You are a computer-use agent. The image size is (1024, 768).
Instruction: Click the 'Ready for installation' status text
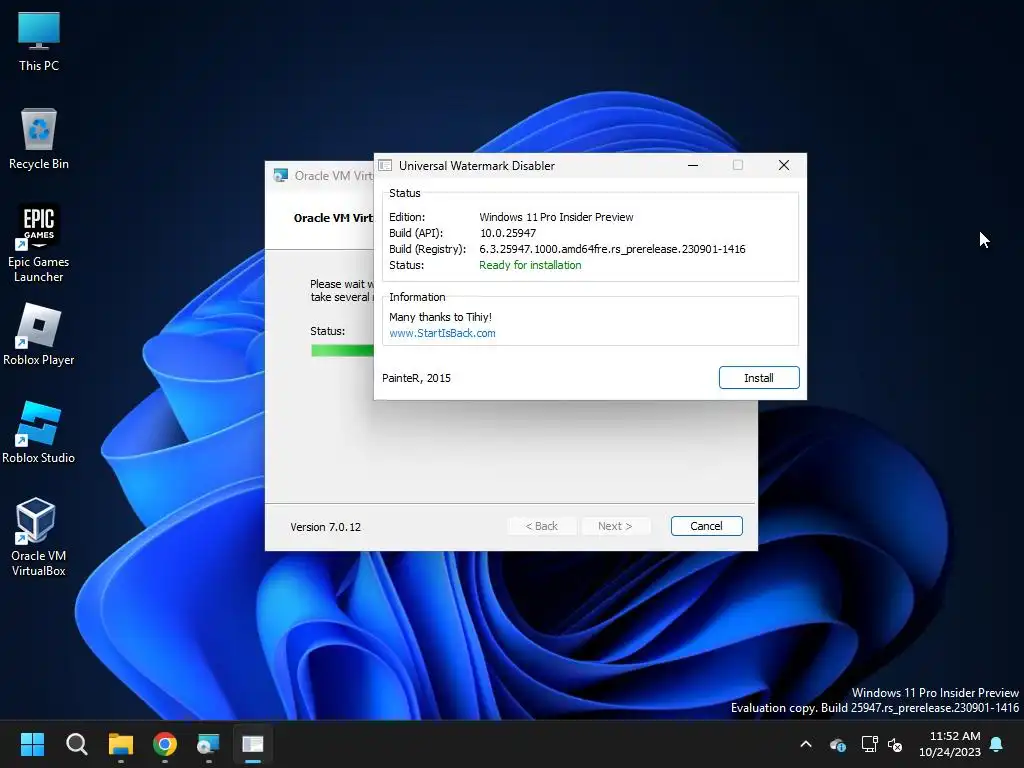click(530, 265)
